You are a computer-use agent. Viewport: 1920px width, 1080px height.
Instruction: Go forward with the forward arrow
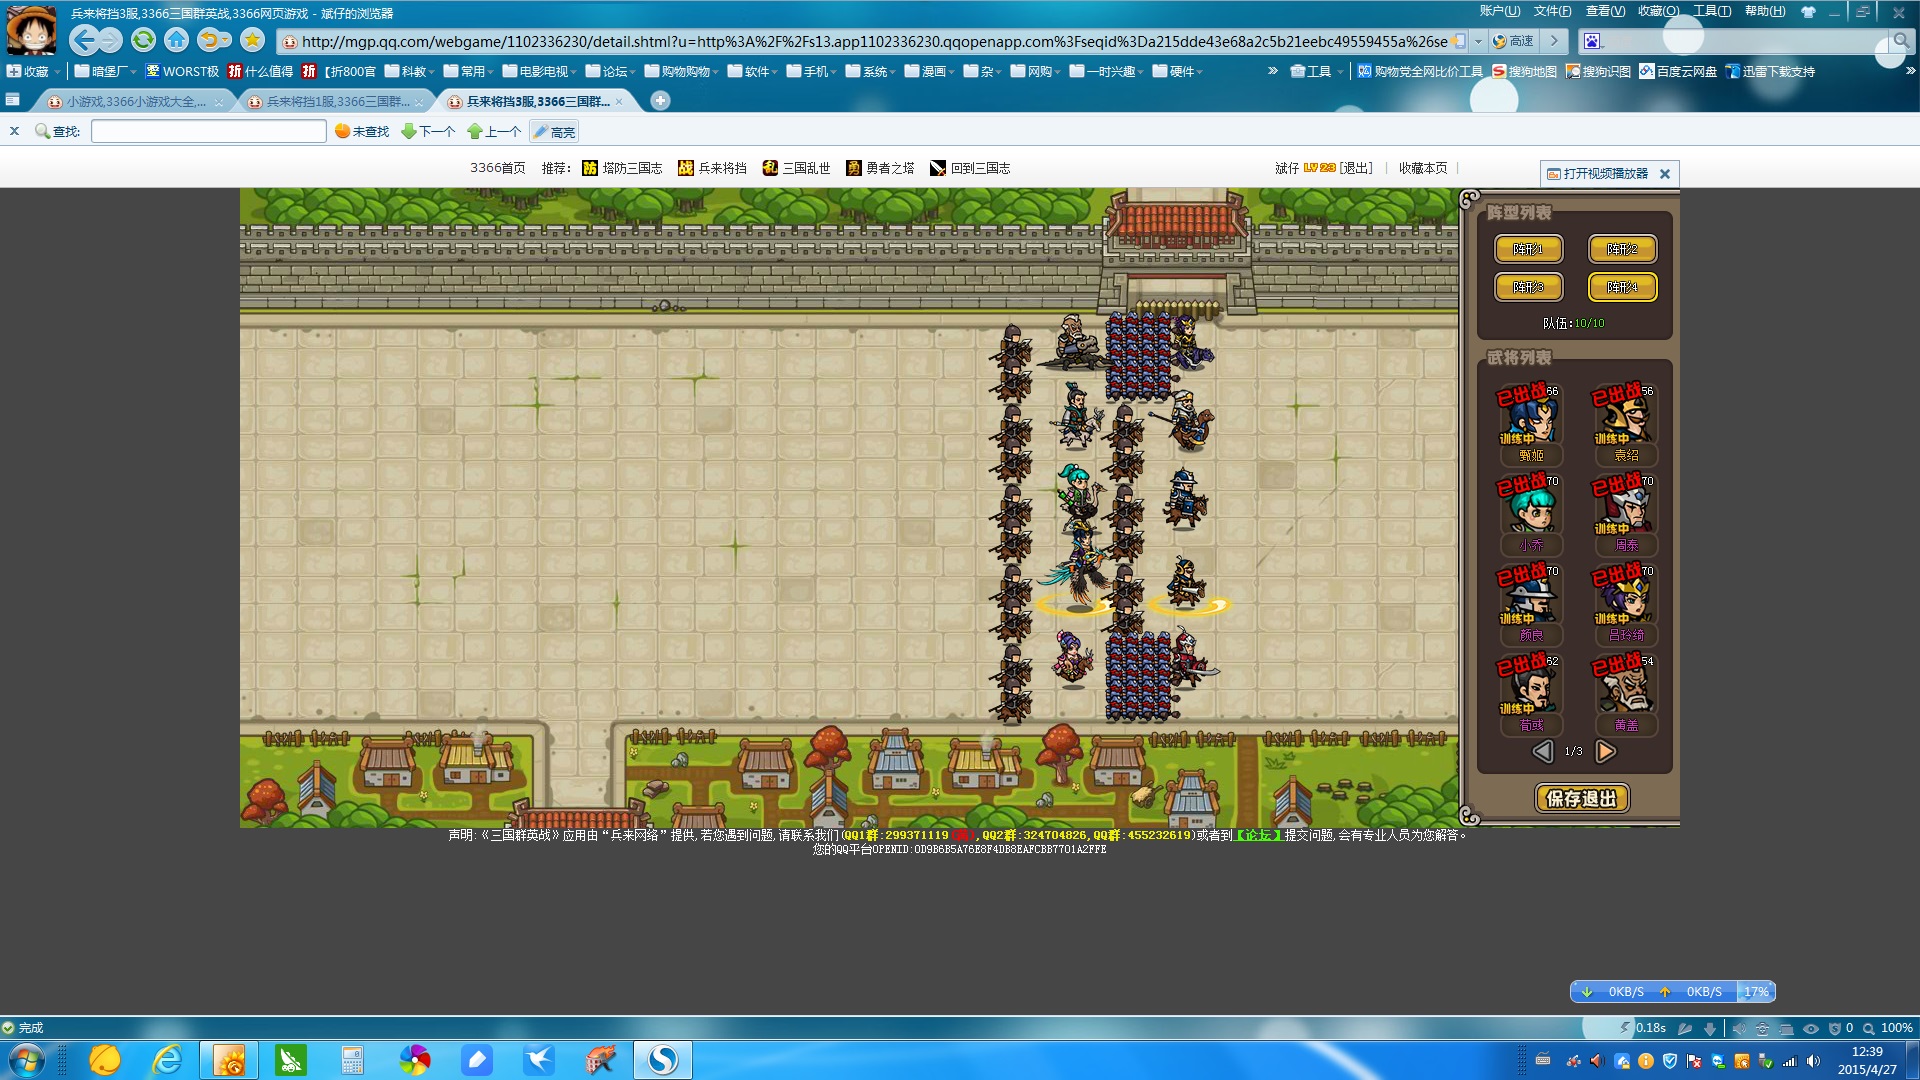click(x=110, y=40)
